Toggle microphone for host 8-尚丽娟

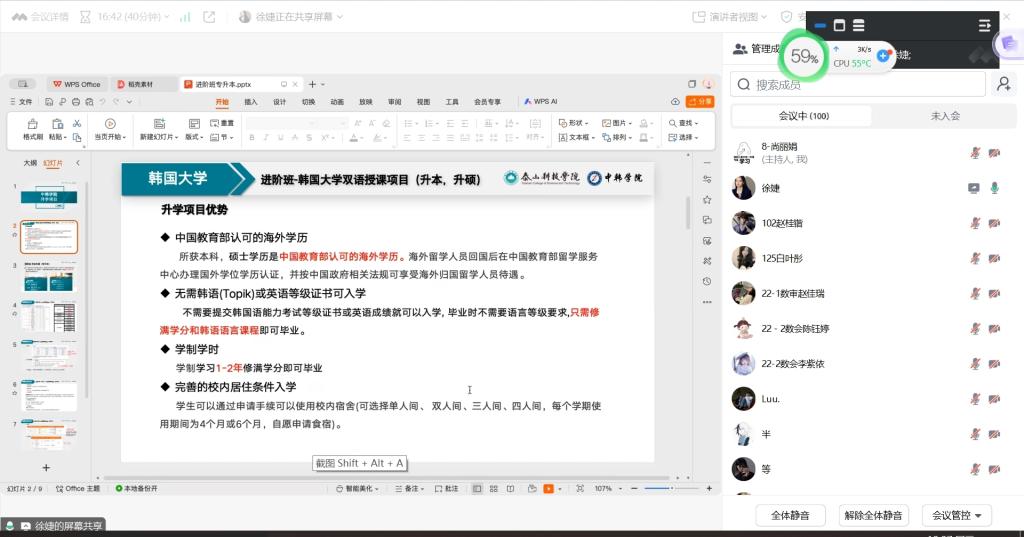(975, 153)
